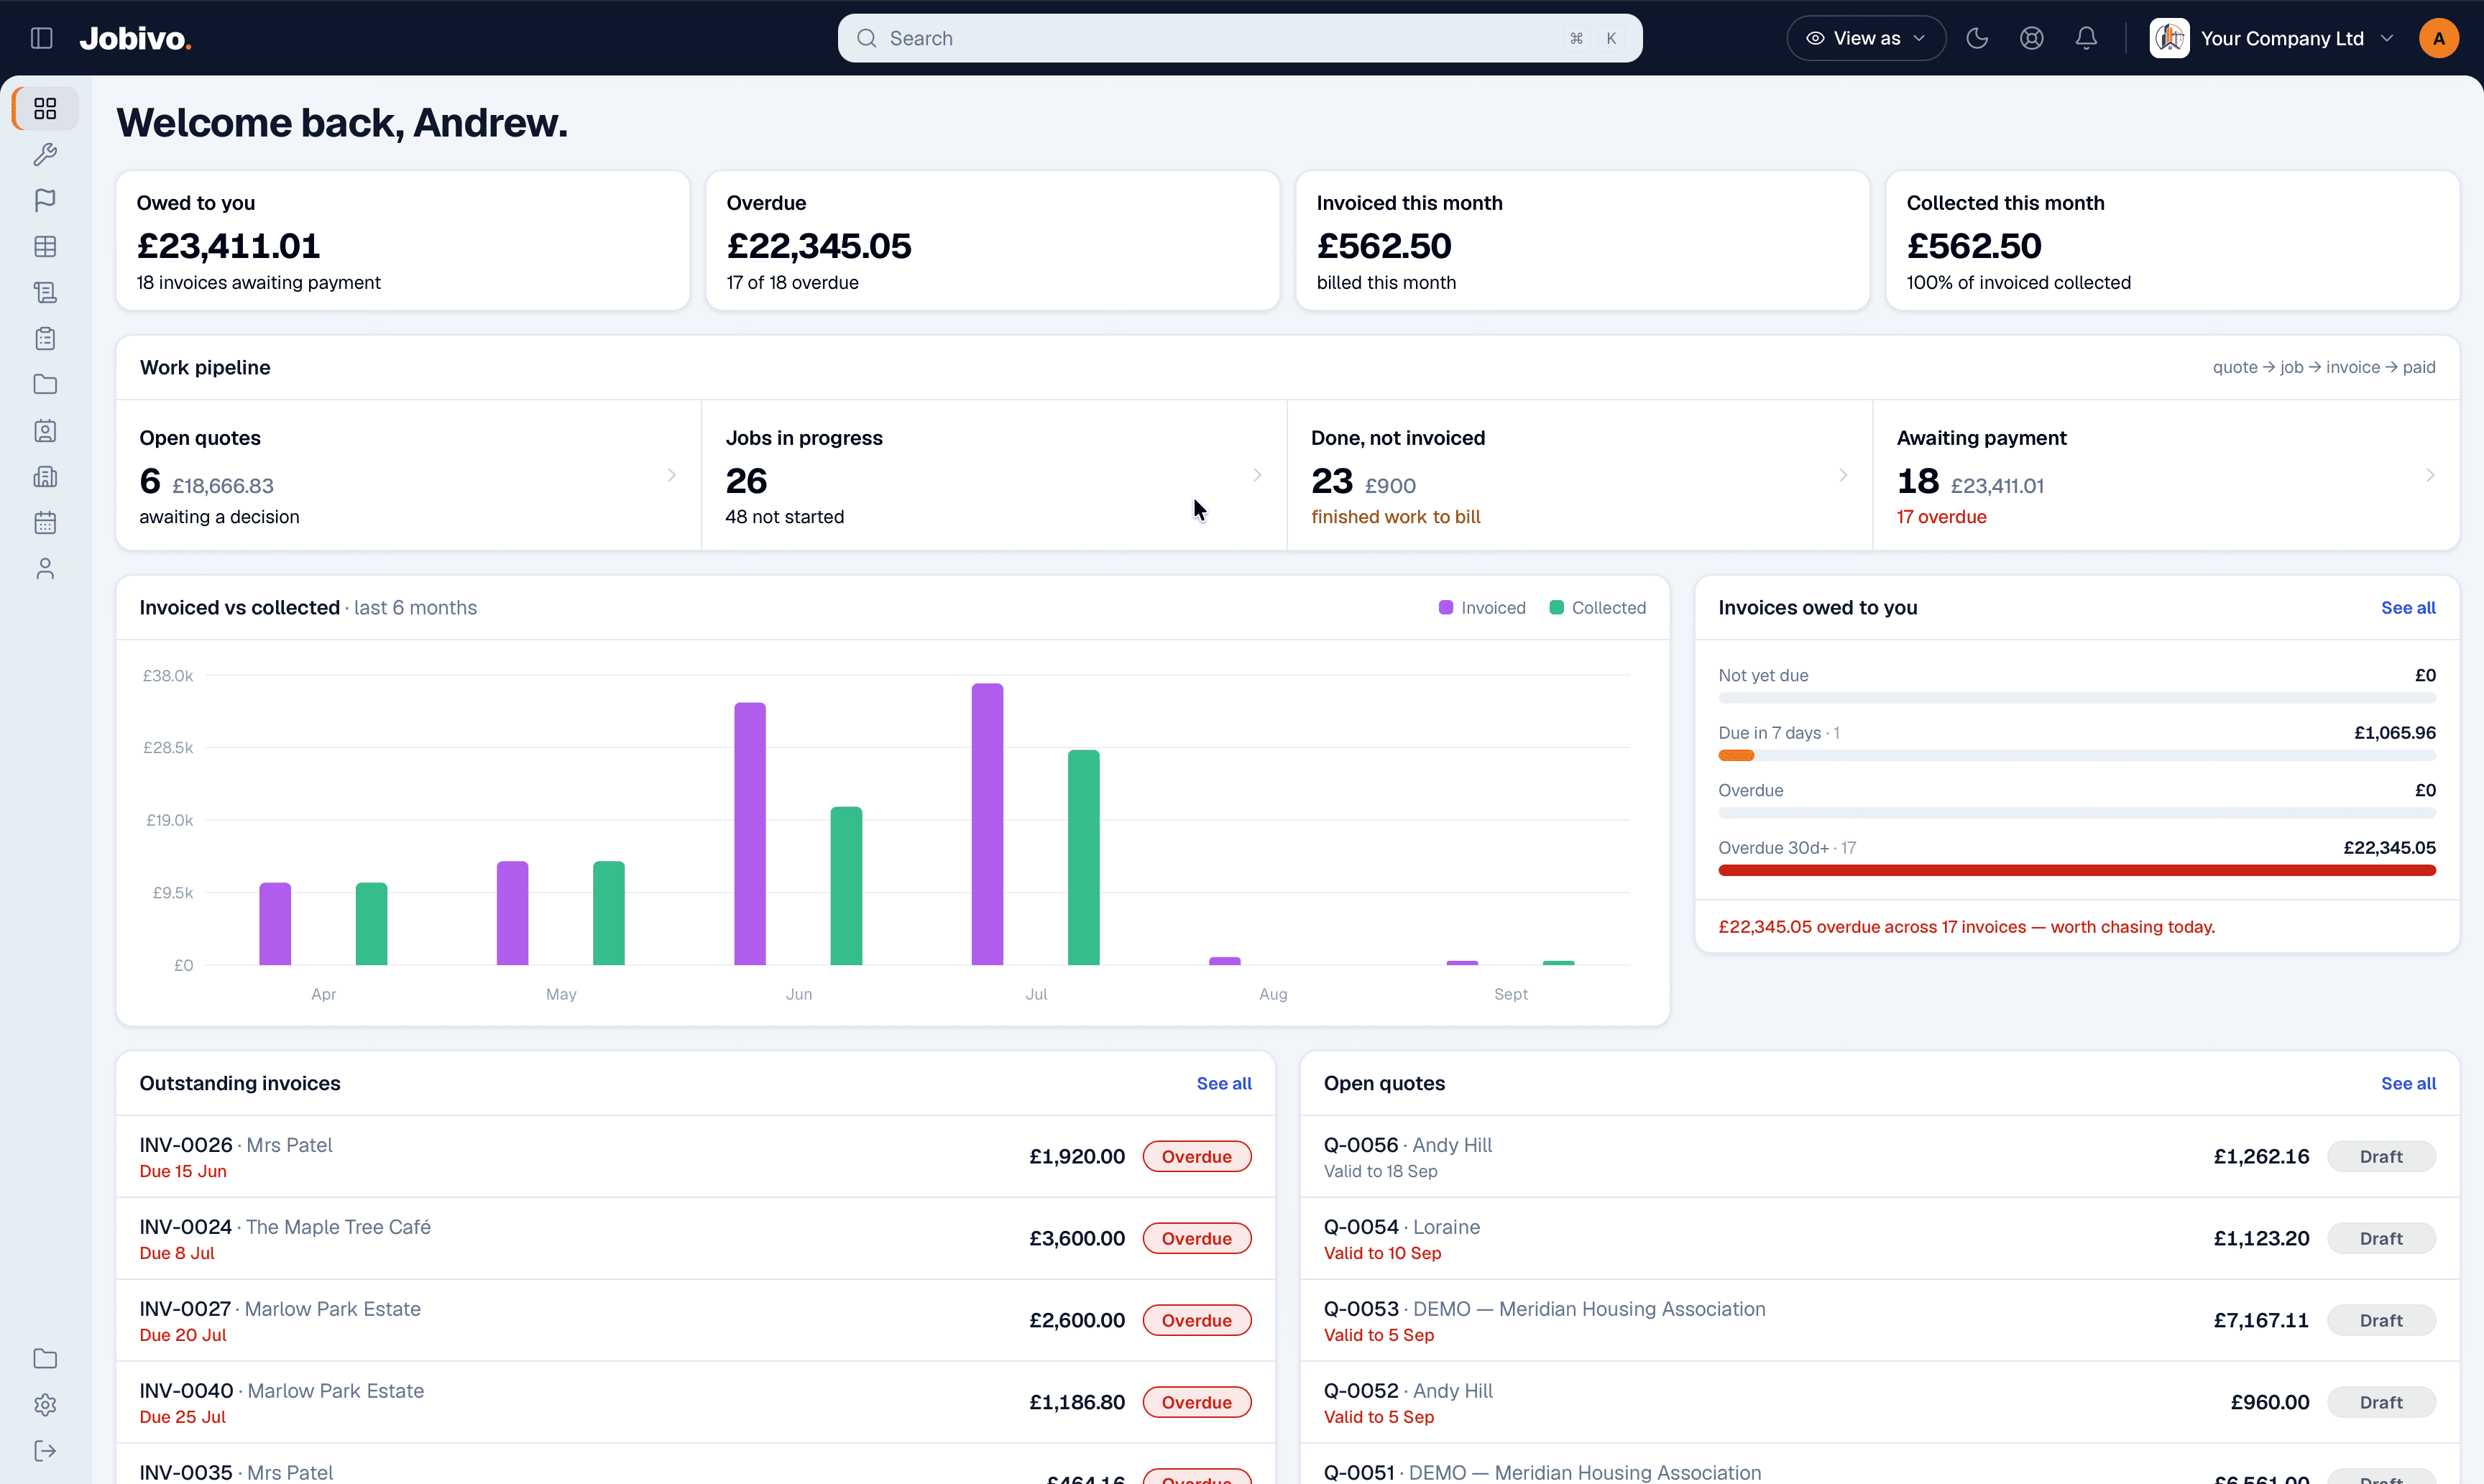Open the notifications bell

pos(2086,38)
